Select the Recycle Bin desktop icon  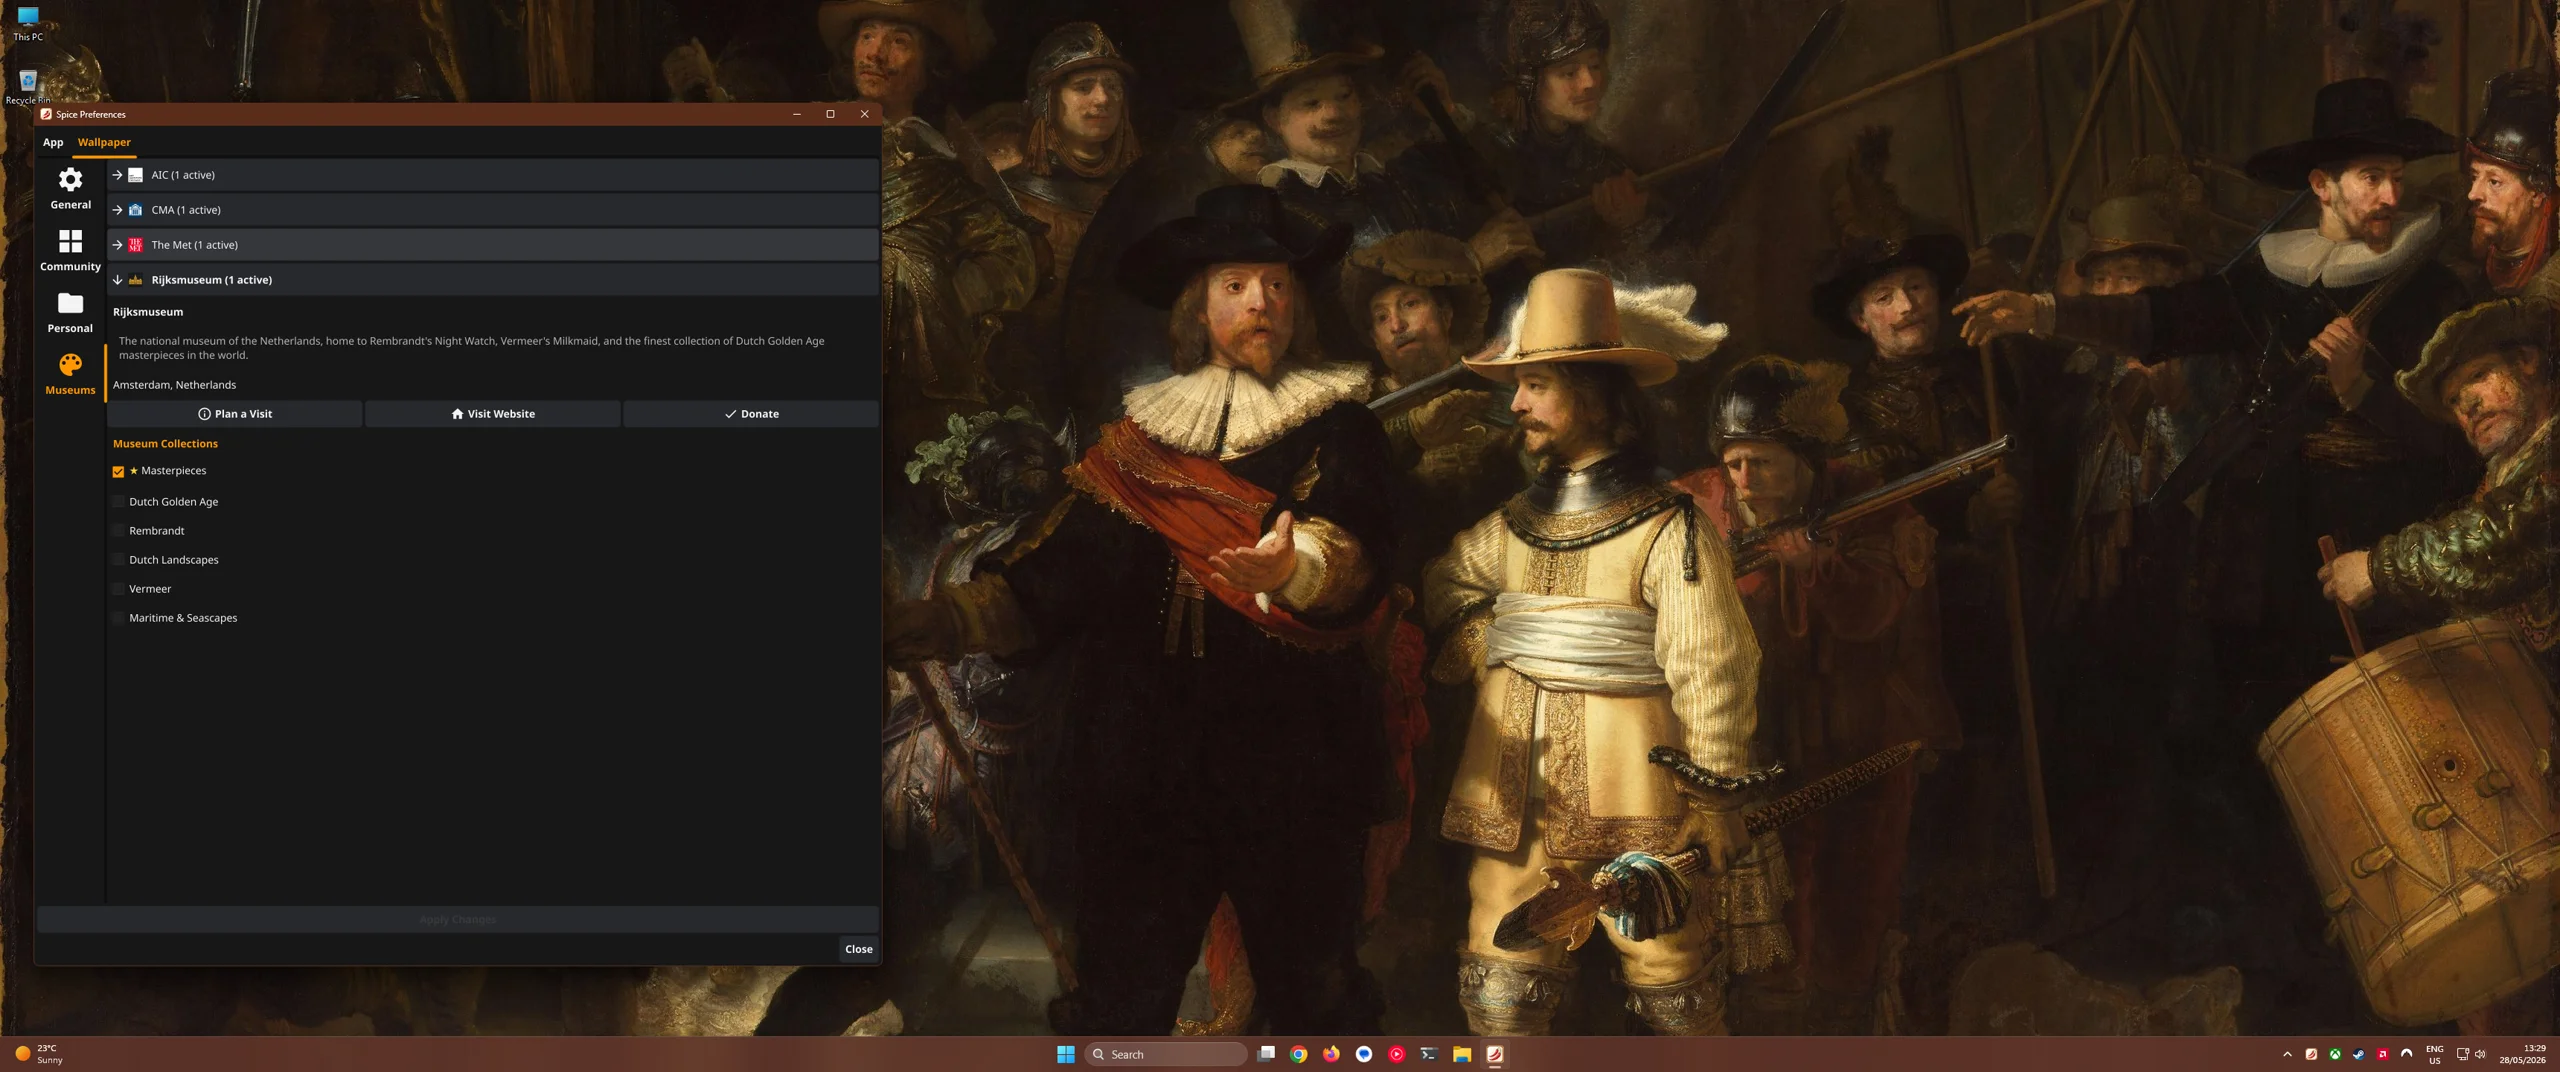[x=28, y=86]
